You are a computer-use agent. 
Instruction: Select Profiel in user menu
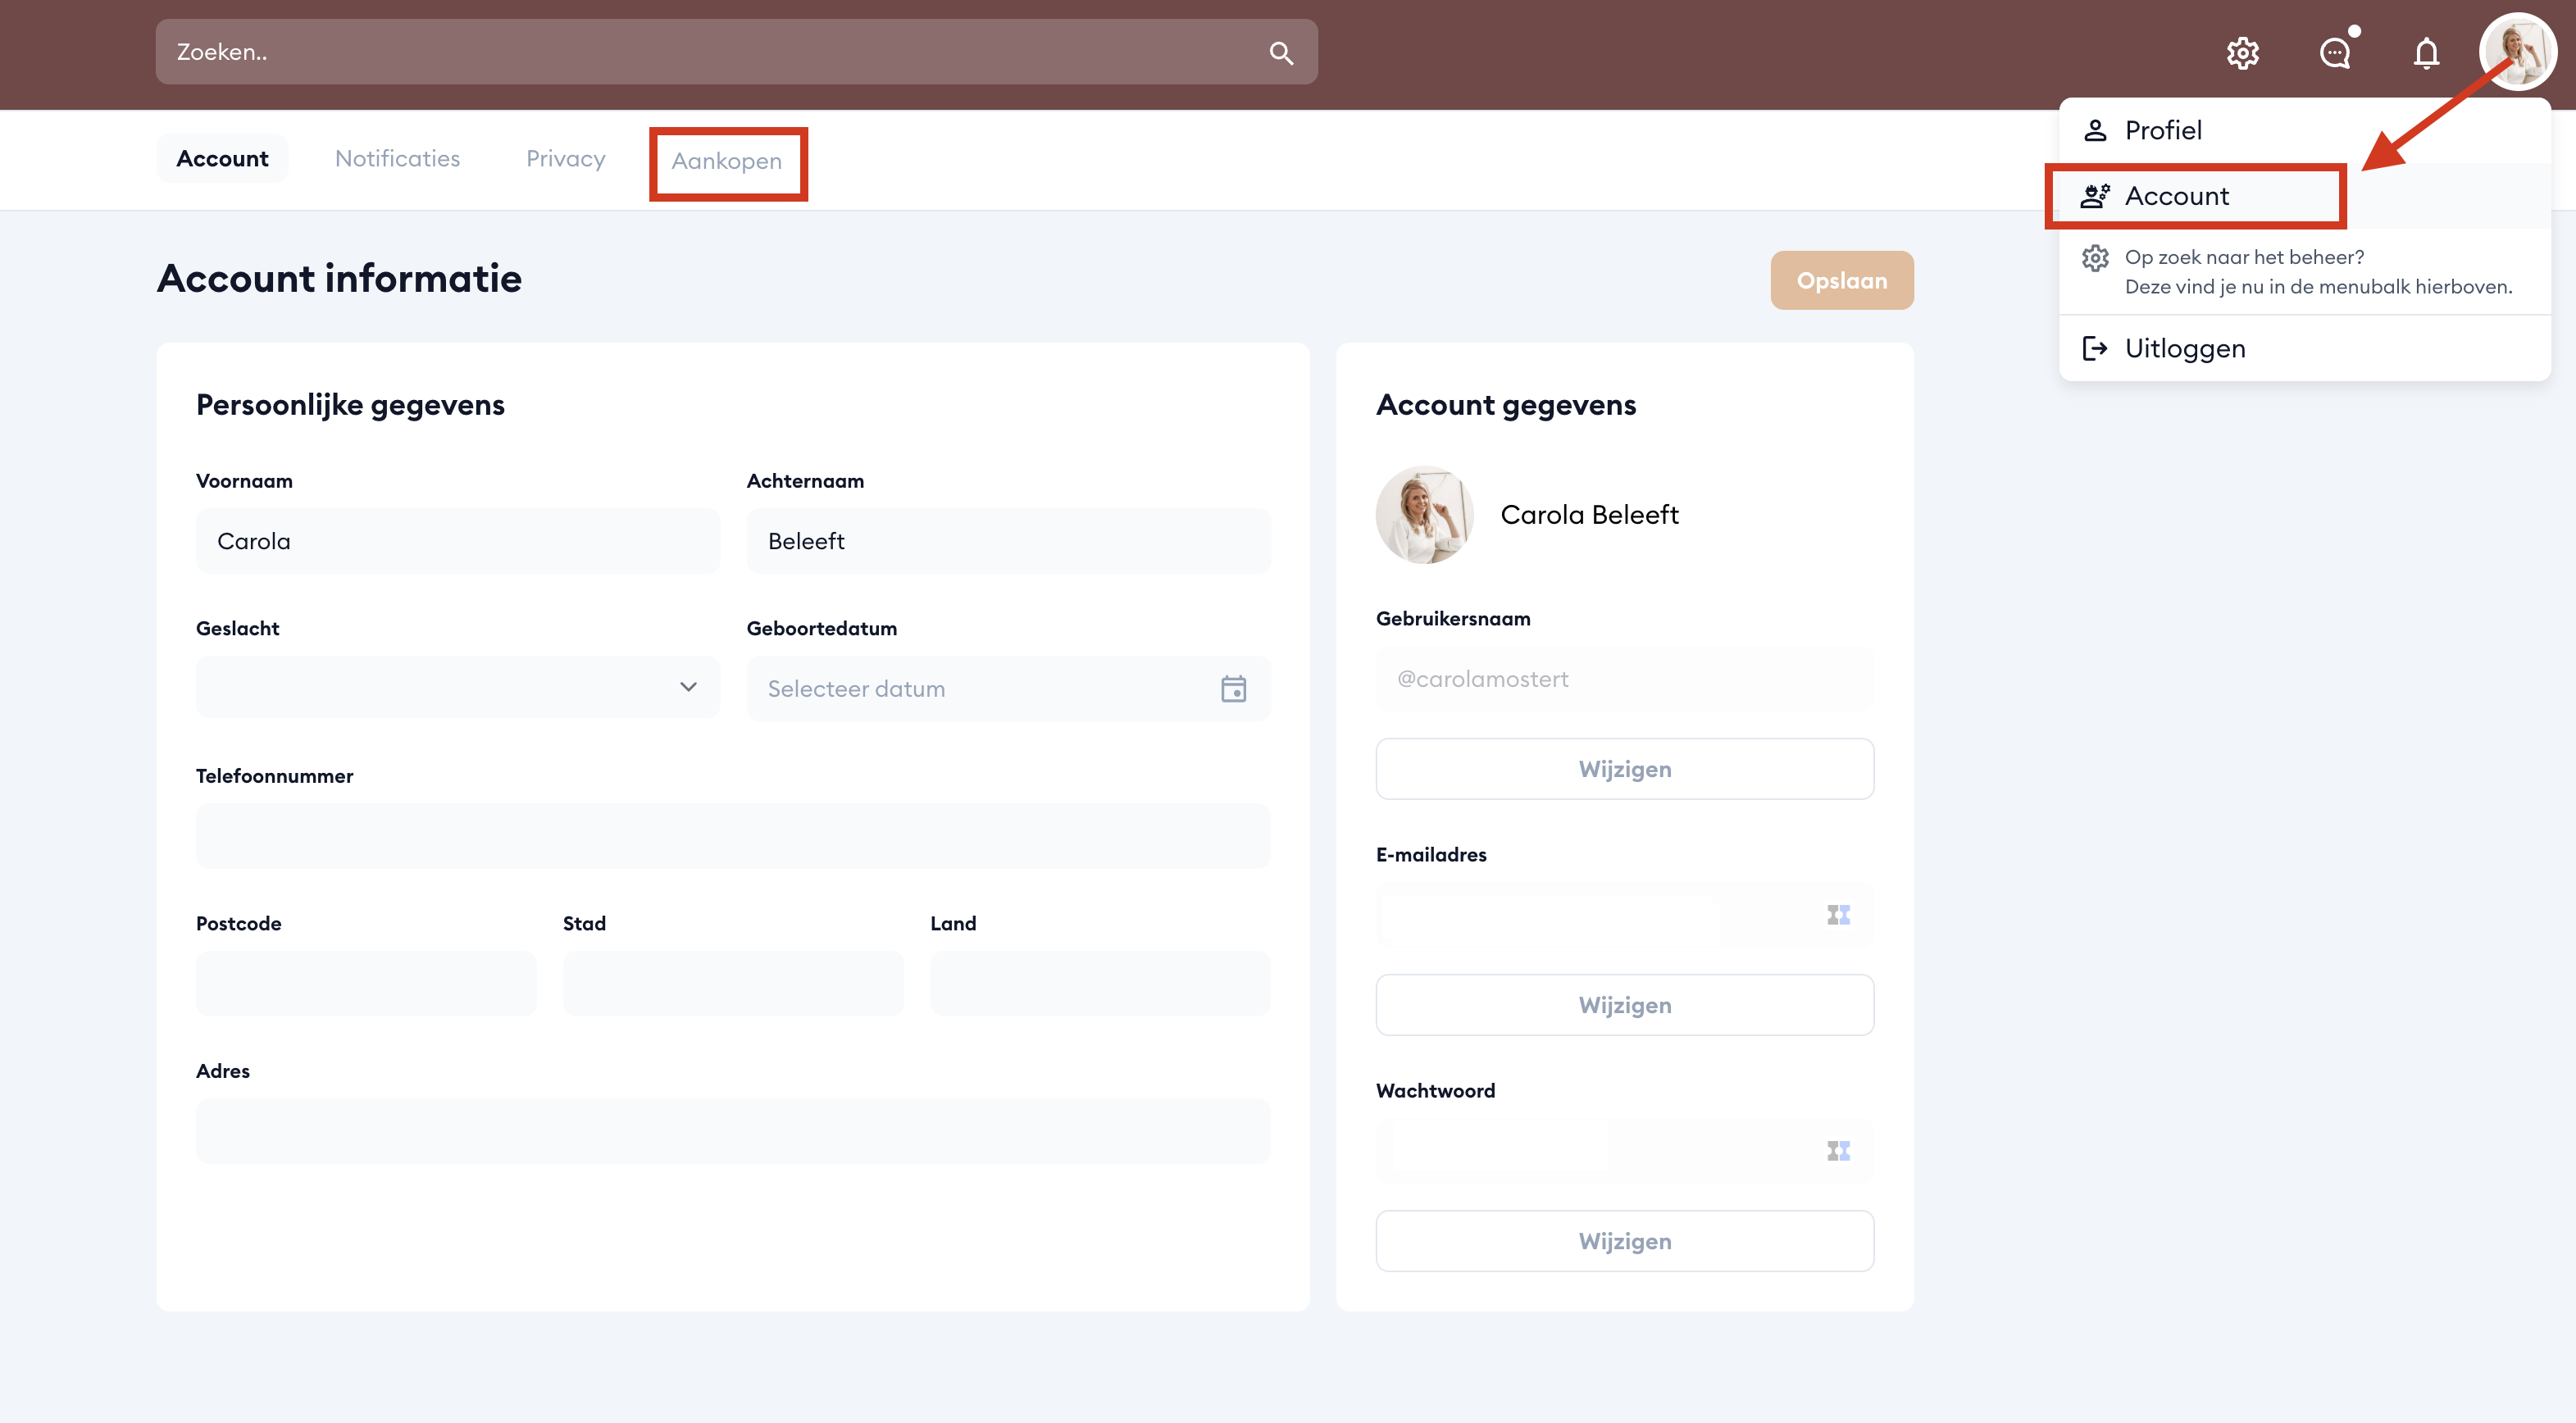click(x=2162, y=131)
